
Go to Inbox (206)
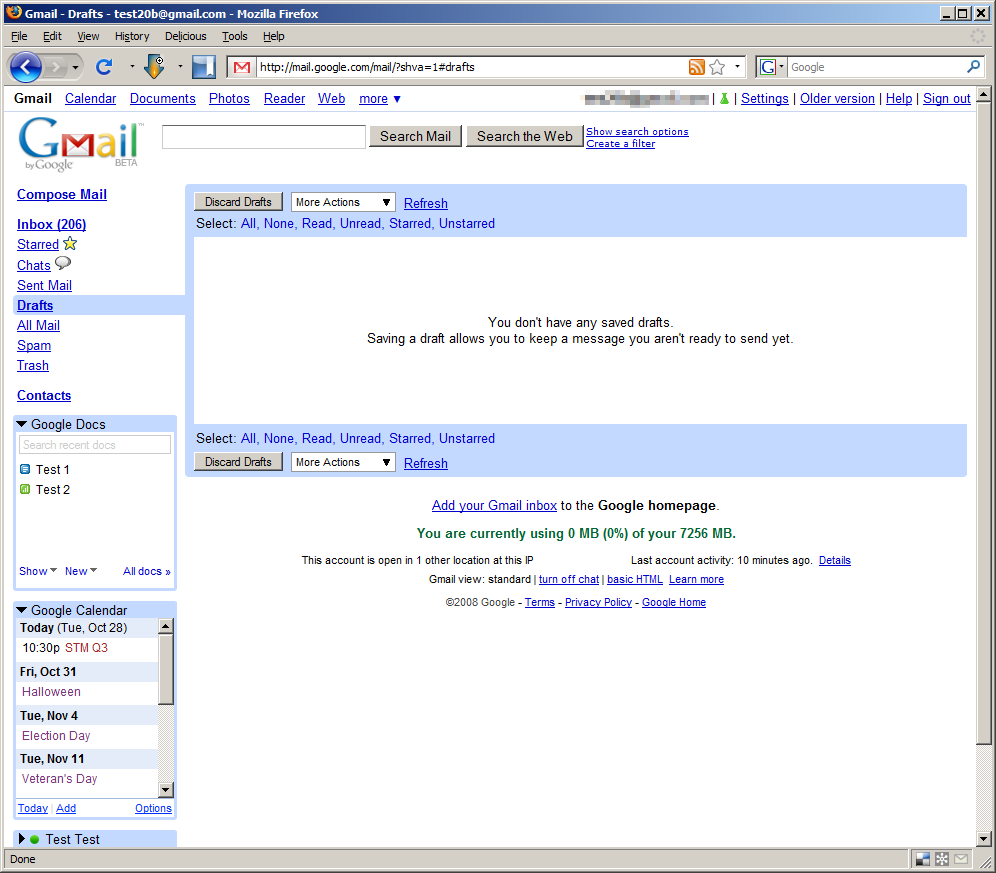pyautogui.click(x=51, y=224)
